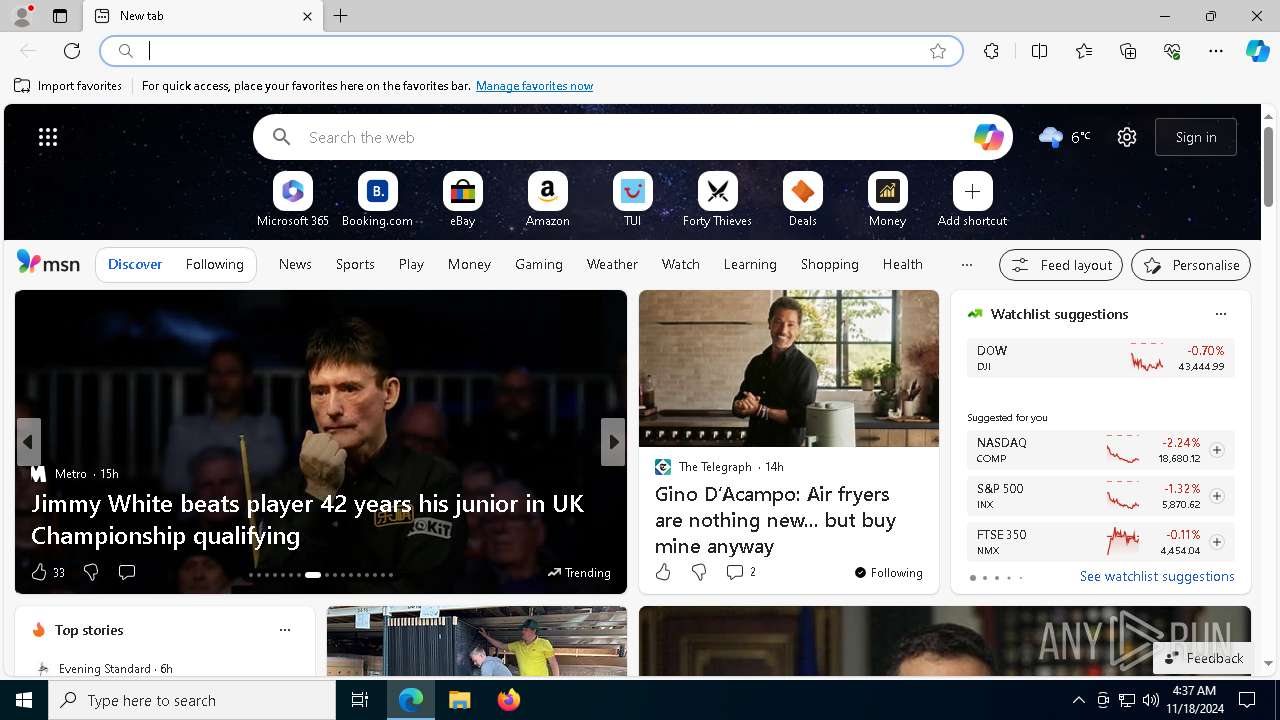
Task: Like the Gino D'Acampo article
Action: tap(663, 572)
